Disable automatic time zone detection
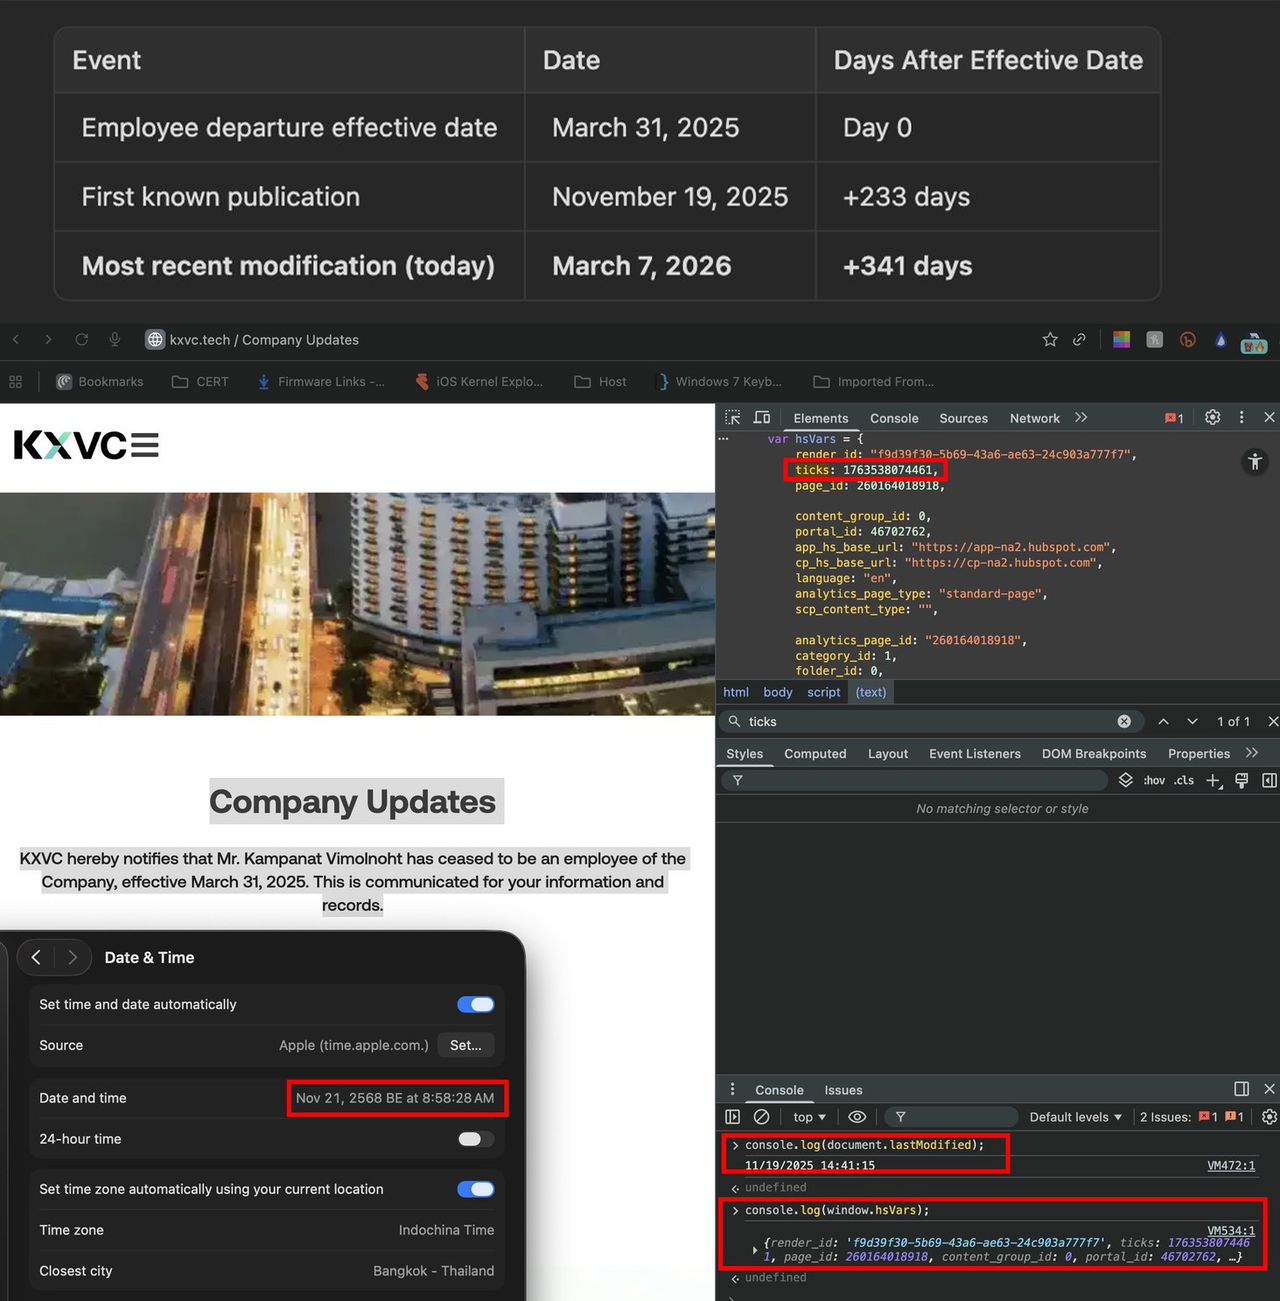The width and height of the screenshot is (1280, 1301). (x=475, y=1189)
